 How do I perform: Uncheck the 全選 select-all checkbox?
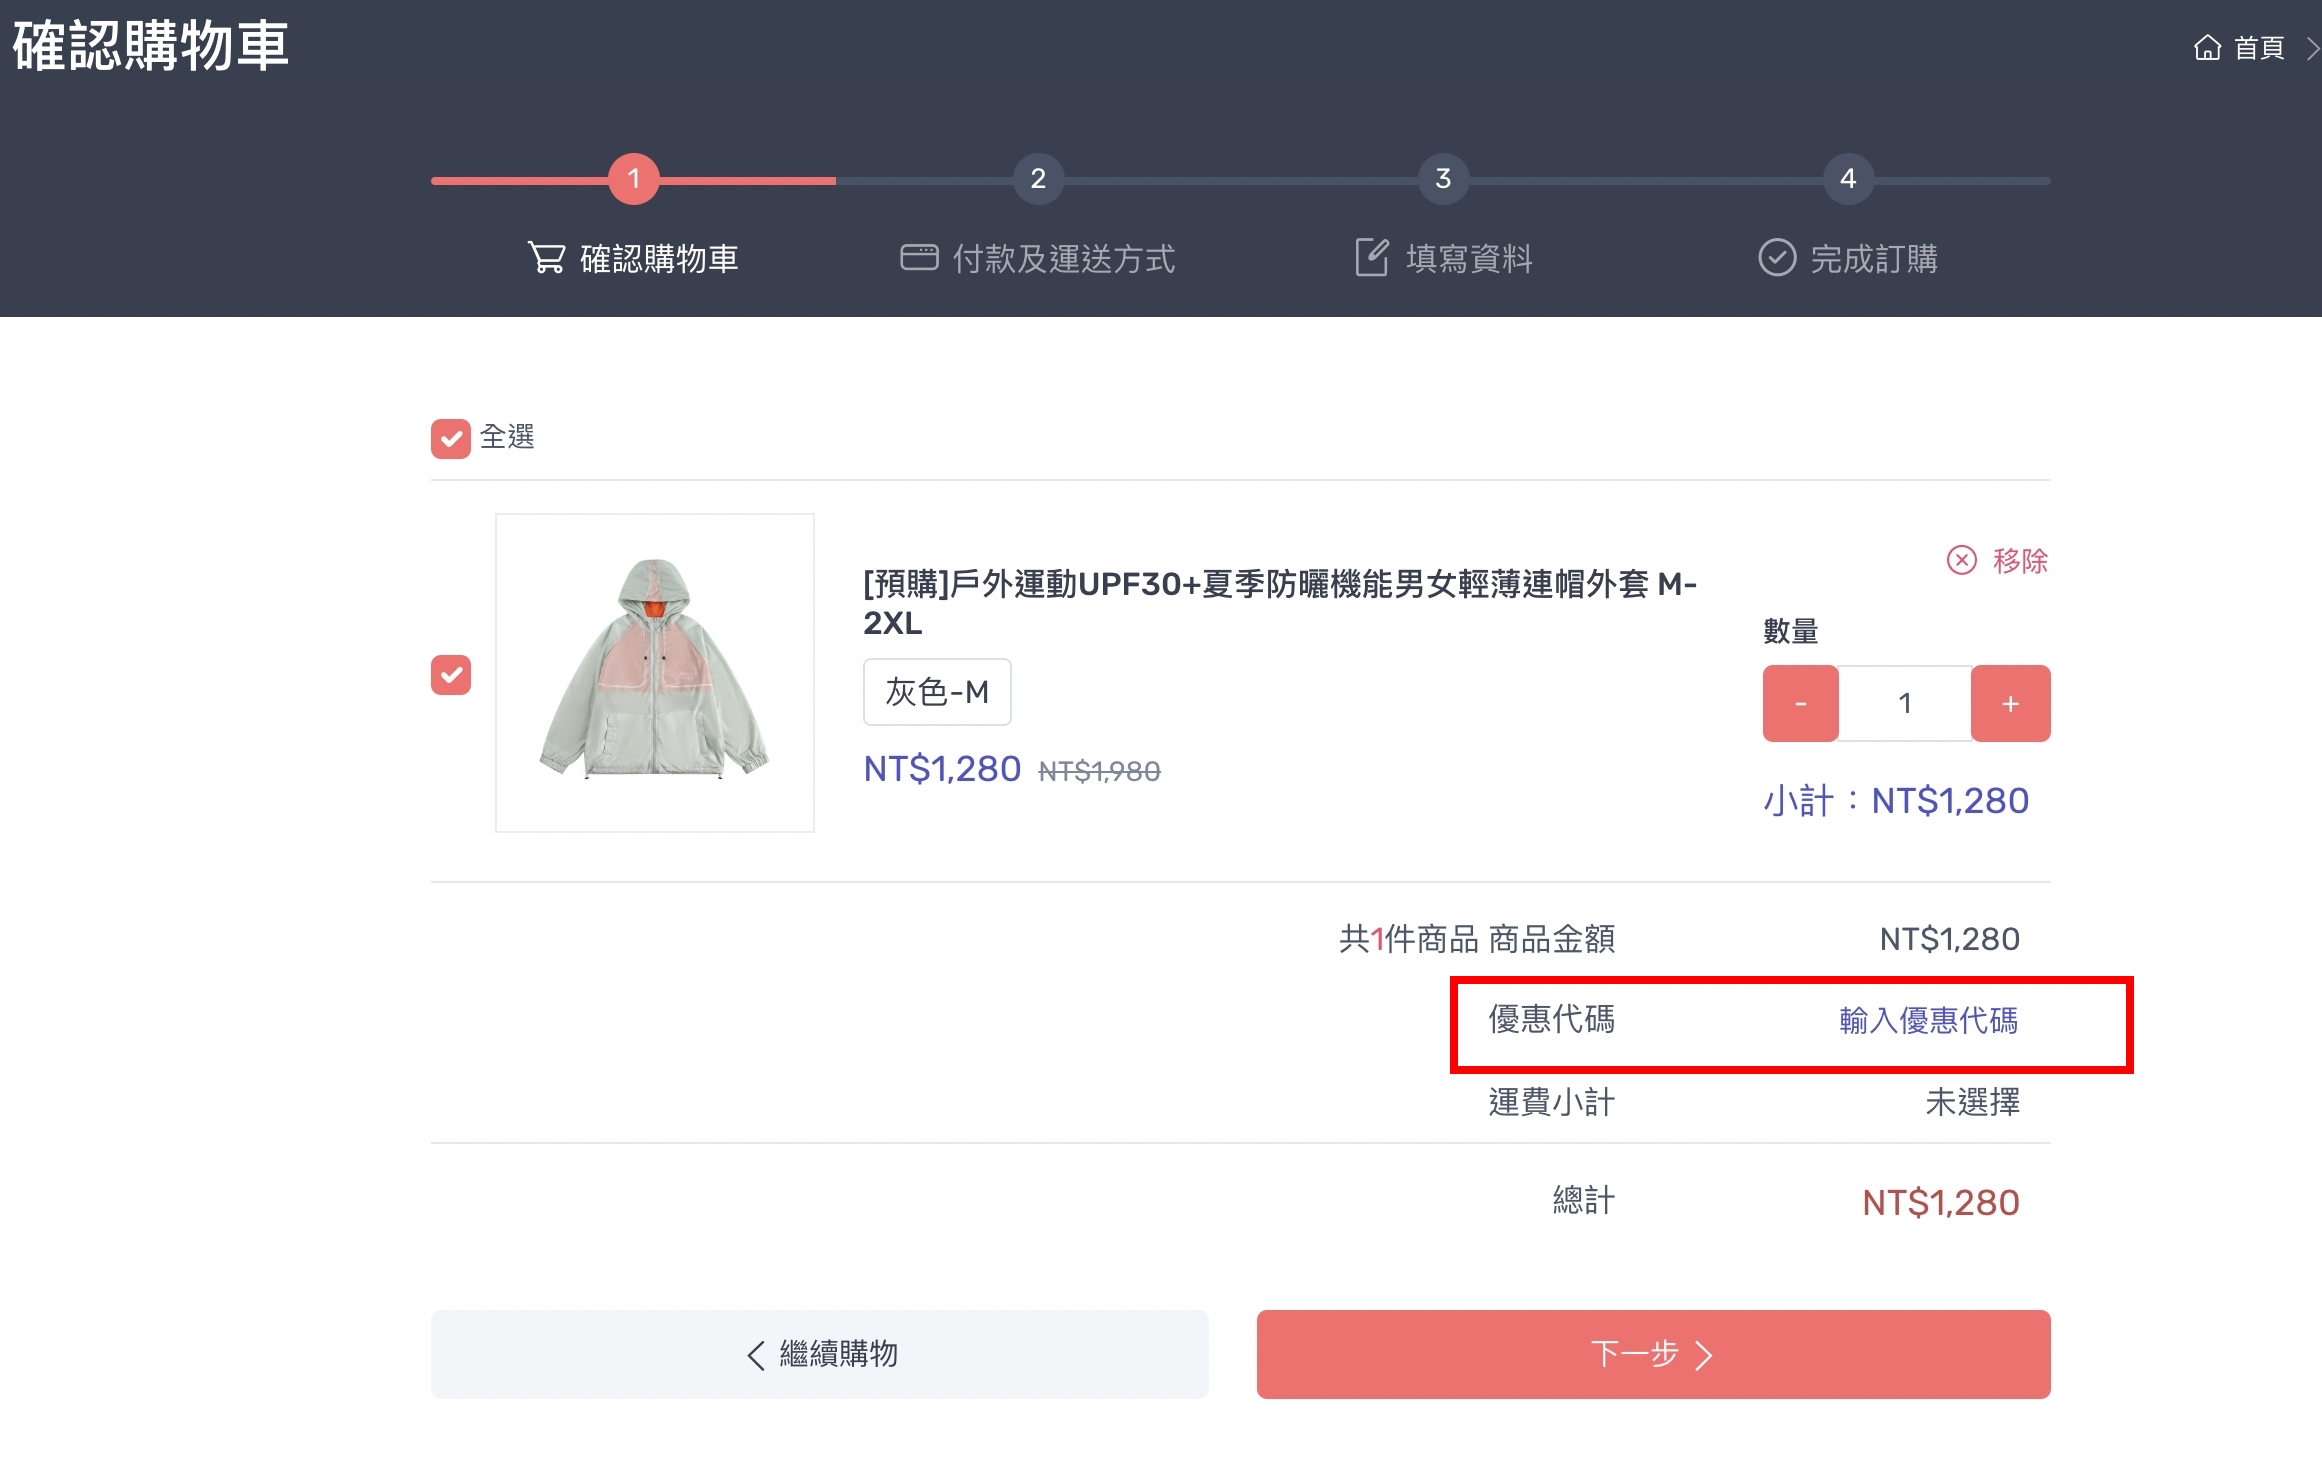(x=451, y=438)
